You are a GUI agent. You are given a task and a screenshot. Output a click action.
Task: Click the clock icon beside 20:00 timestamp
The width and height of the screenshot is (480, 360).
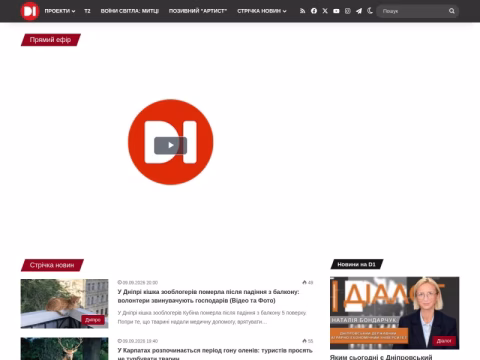(x=120, y=282)
